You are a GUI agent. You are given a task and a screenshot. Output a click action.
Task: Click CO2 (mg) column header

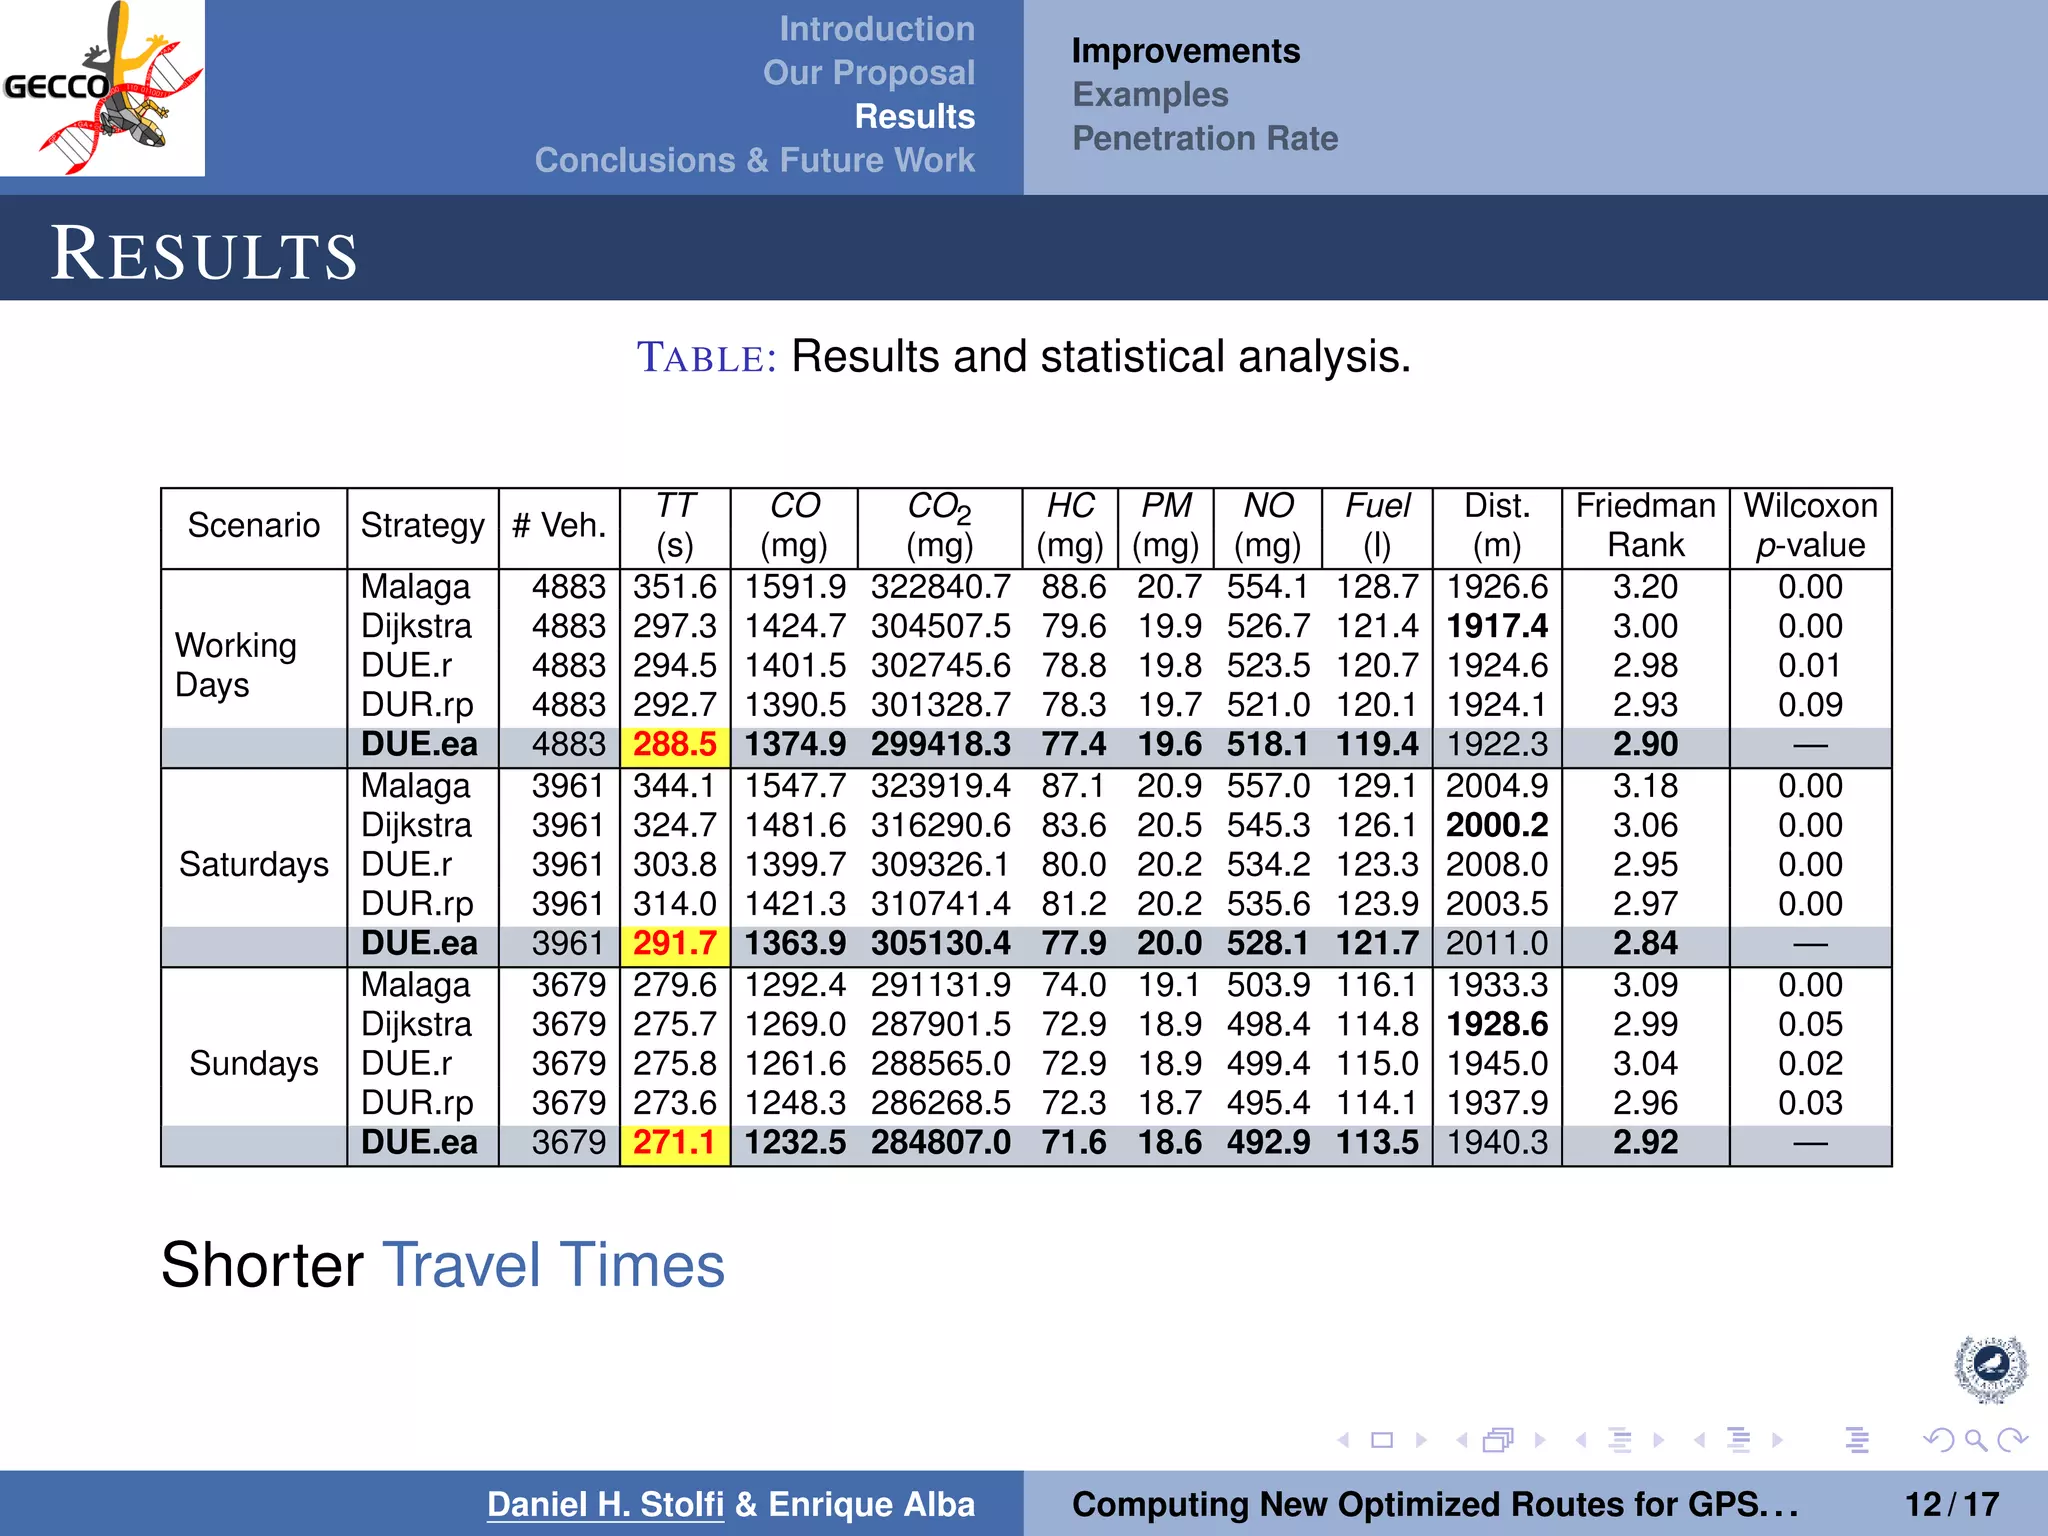click(940, 526)
